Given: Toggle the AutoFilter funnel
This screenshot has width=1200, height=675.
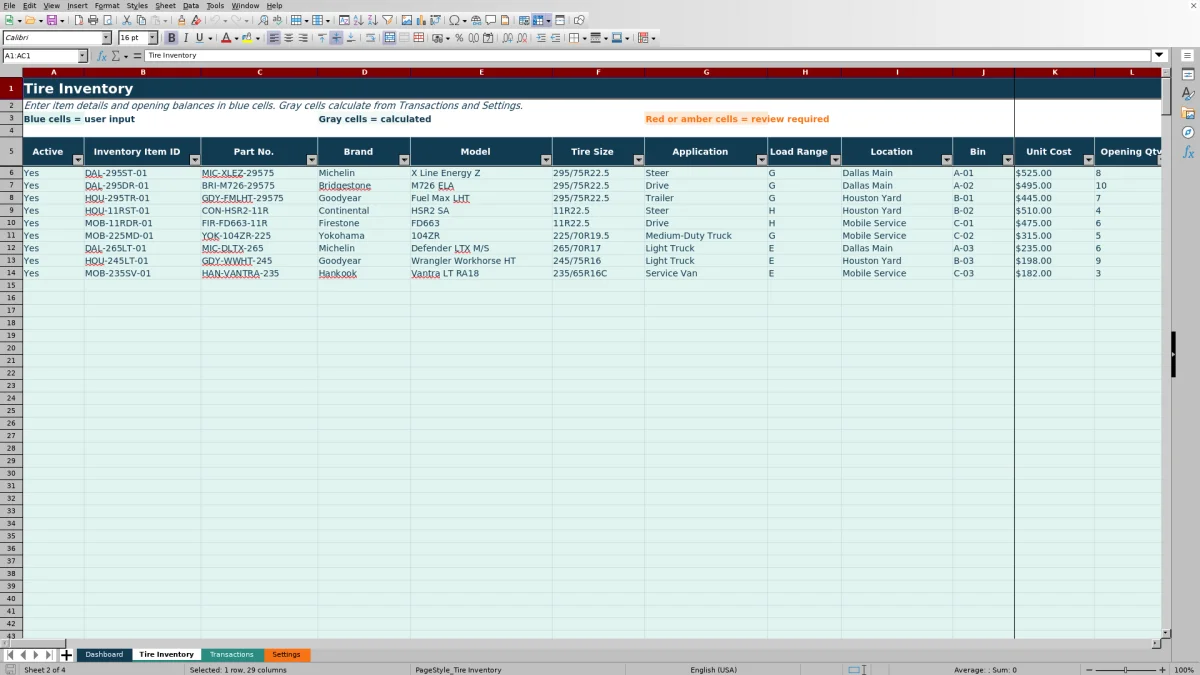Looking at the screenshot, I should point(387,20).
